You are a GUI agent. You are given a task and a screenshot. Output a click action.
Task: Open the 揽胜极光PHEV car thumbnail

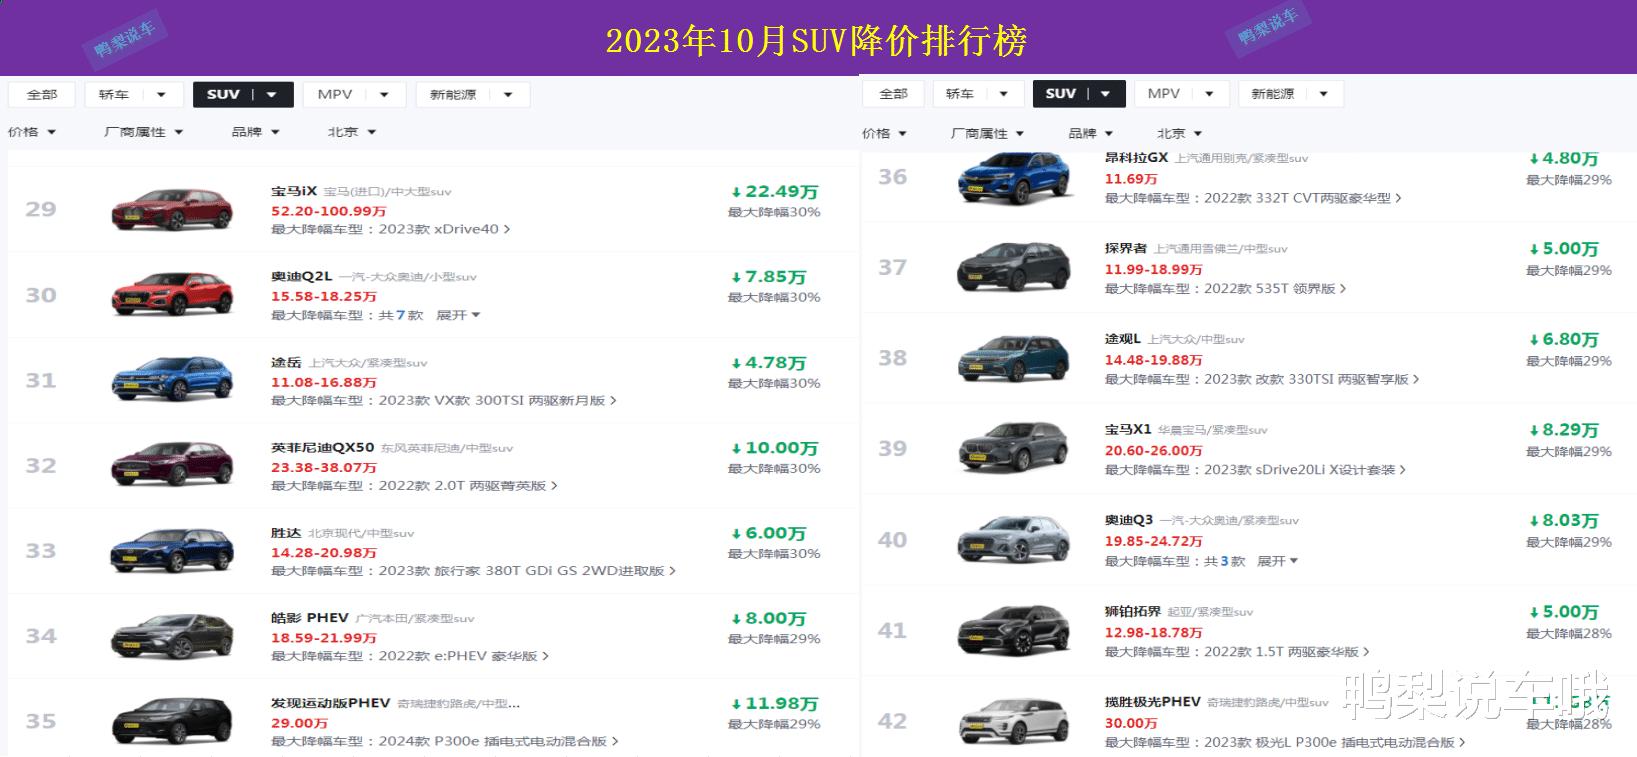pos(1013,721)
